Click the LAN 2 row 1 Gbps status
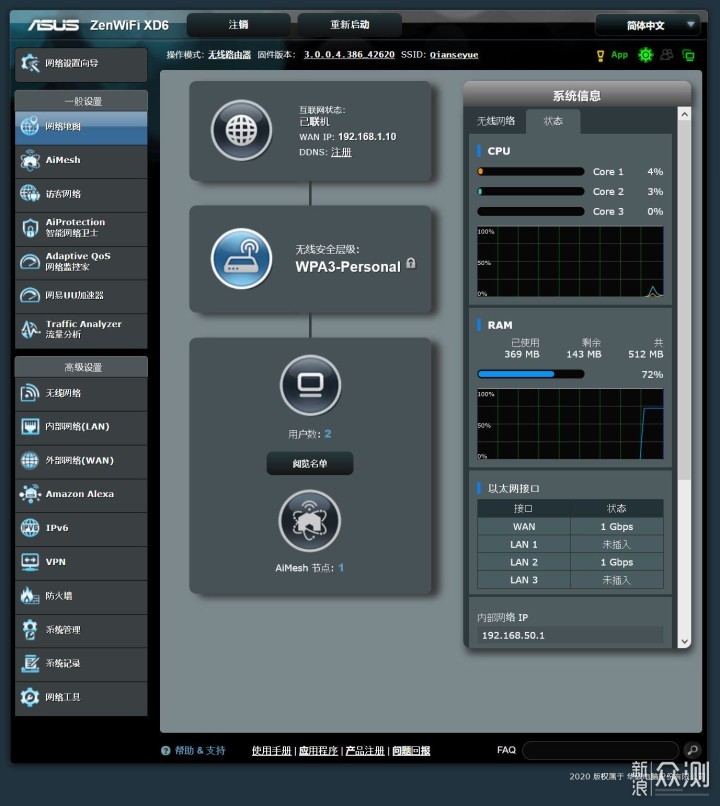 pos(617,562)
